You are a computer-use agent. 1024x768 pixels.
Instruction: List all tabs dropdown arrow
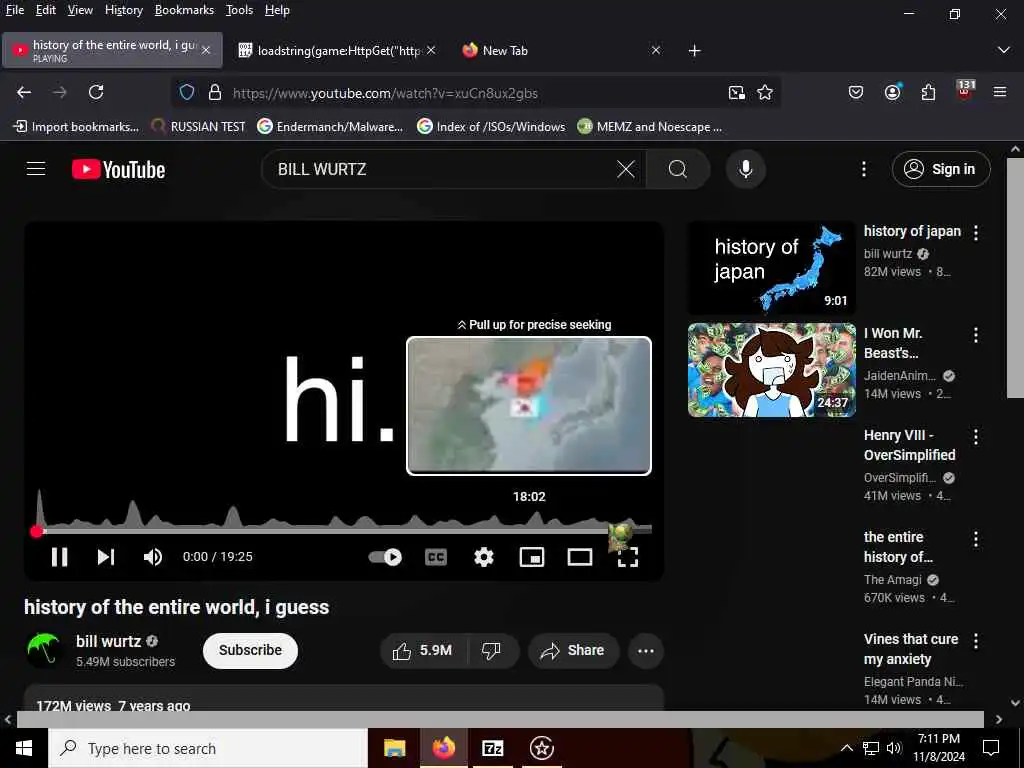click(1004, 50)
